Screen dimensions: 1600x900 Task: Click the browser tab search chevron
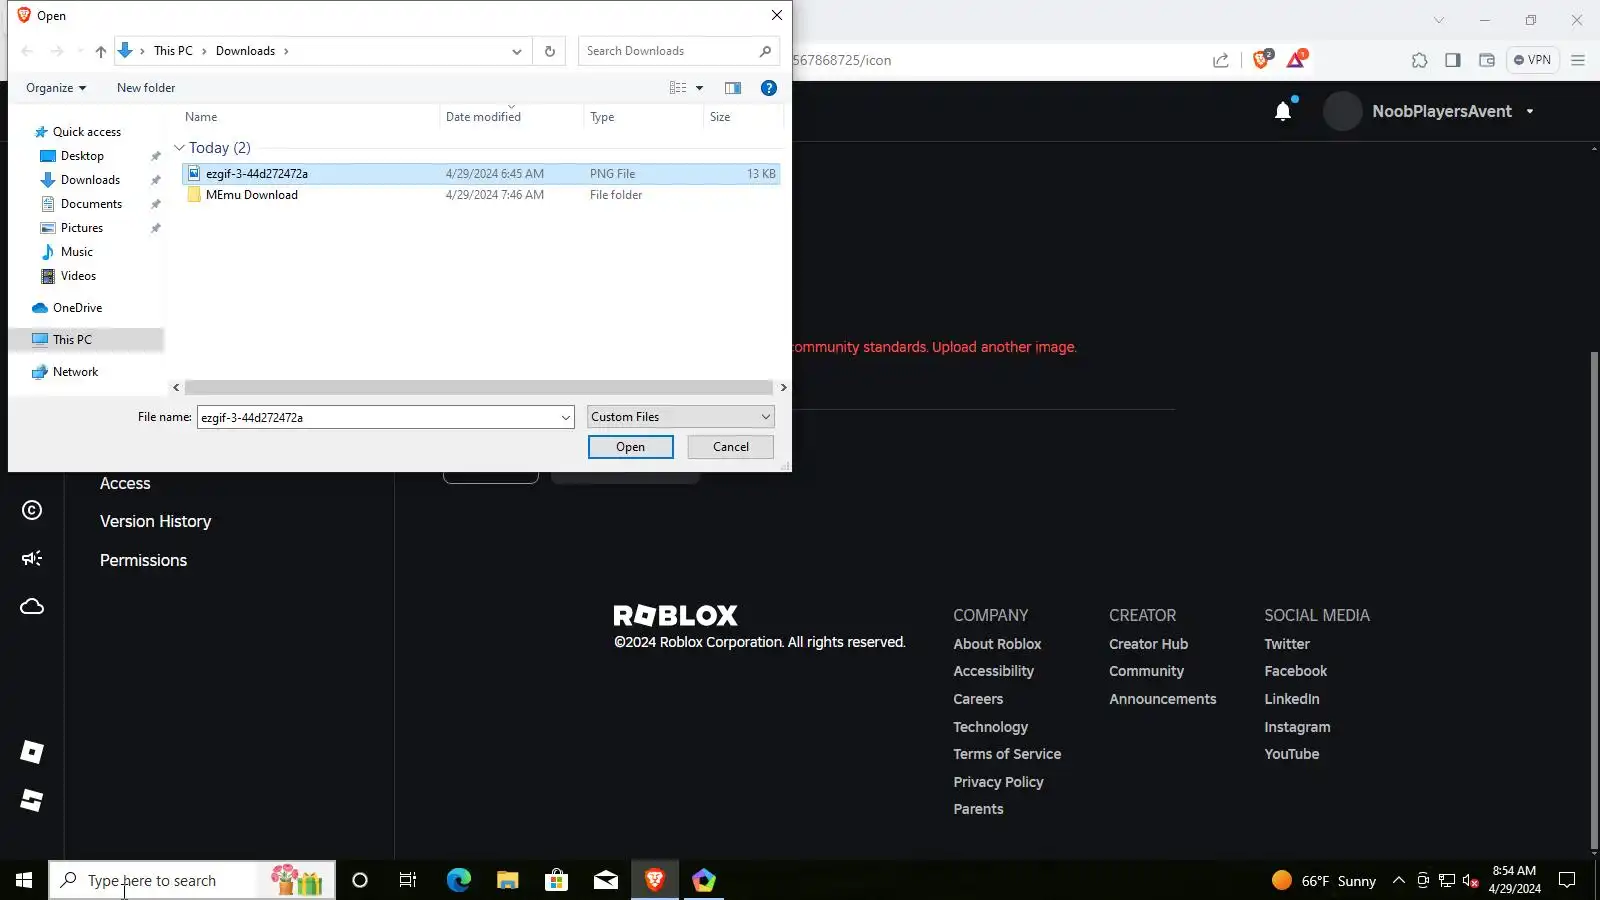coord(1439,20)
